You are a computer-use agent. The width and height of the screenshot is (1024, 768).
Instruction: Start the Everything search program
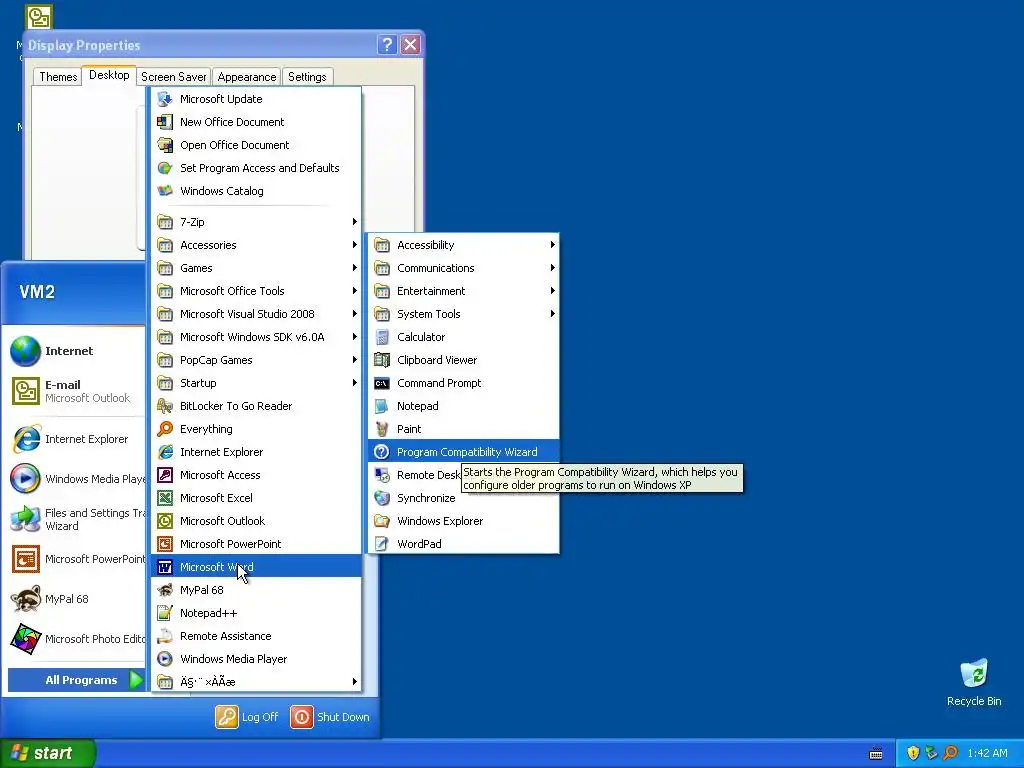click(256, 429)
